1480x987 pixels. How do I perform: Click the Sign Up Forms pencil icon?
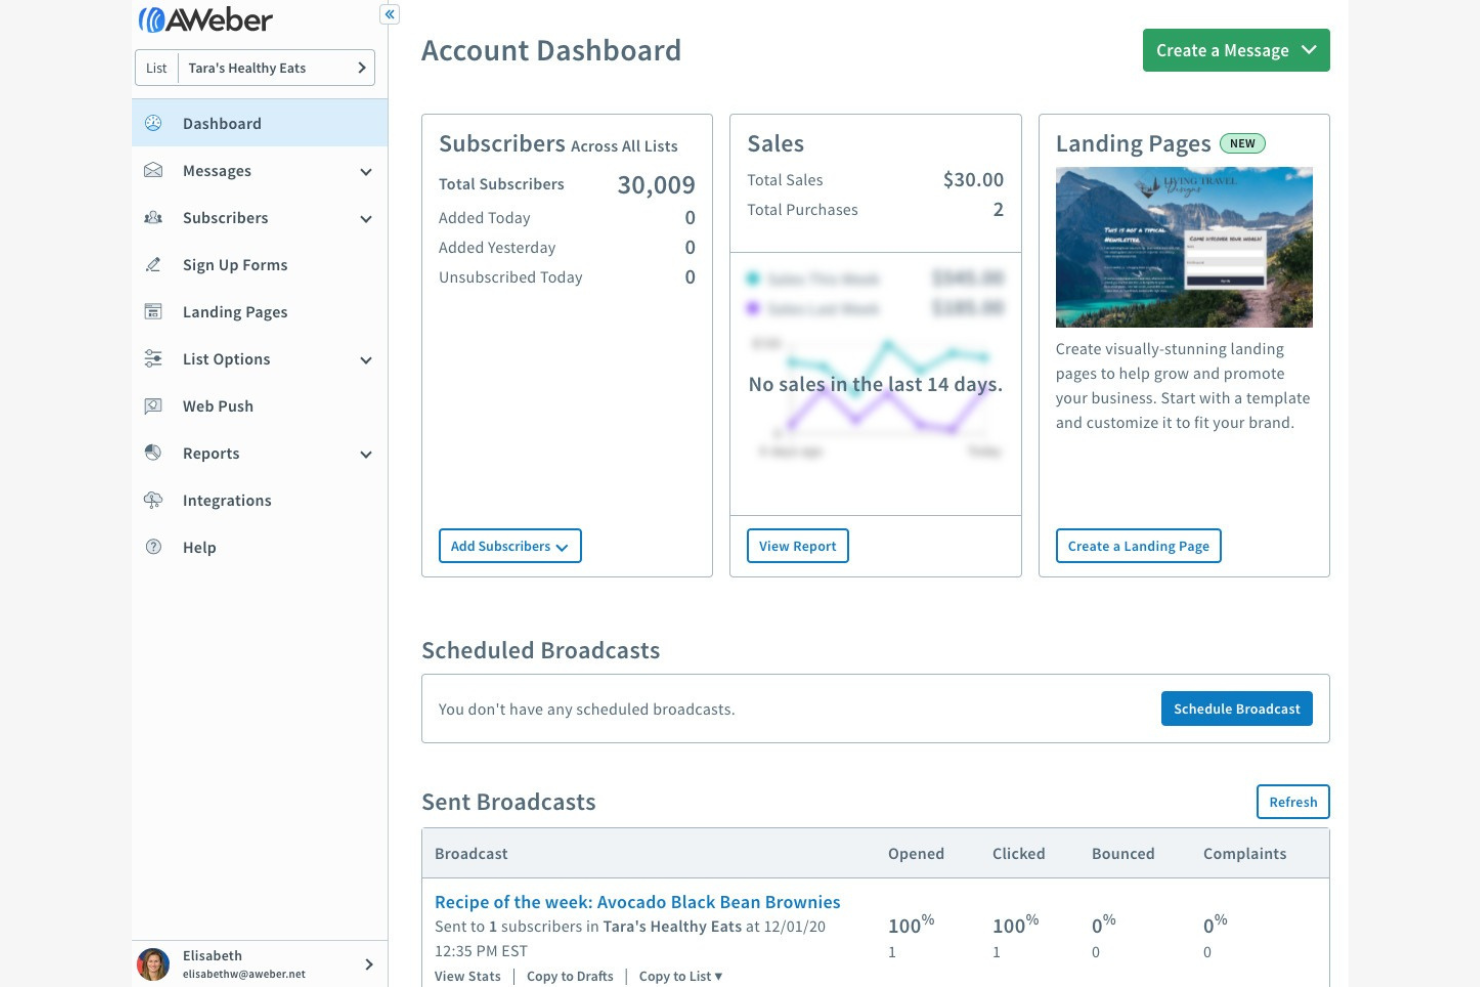point(153,264)
